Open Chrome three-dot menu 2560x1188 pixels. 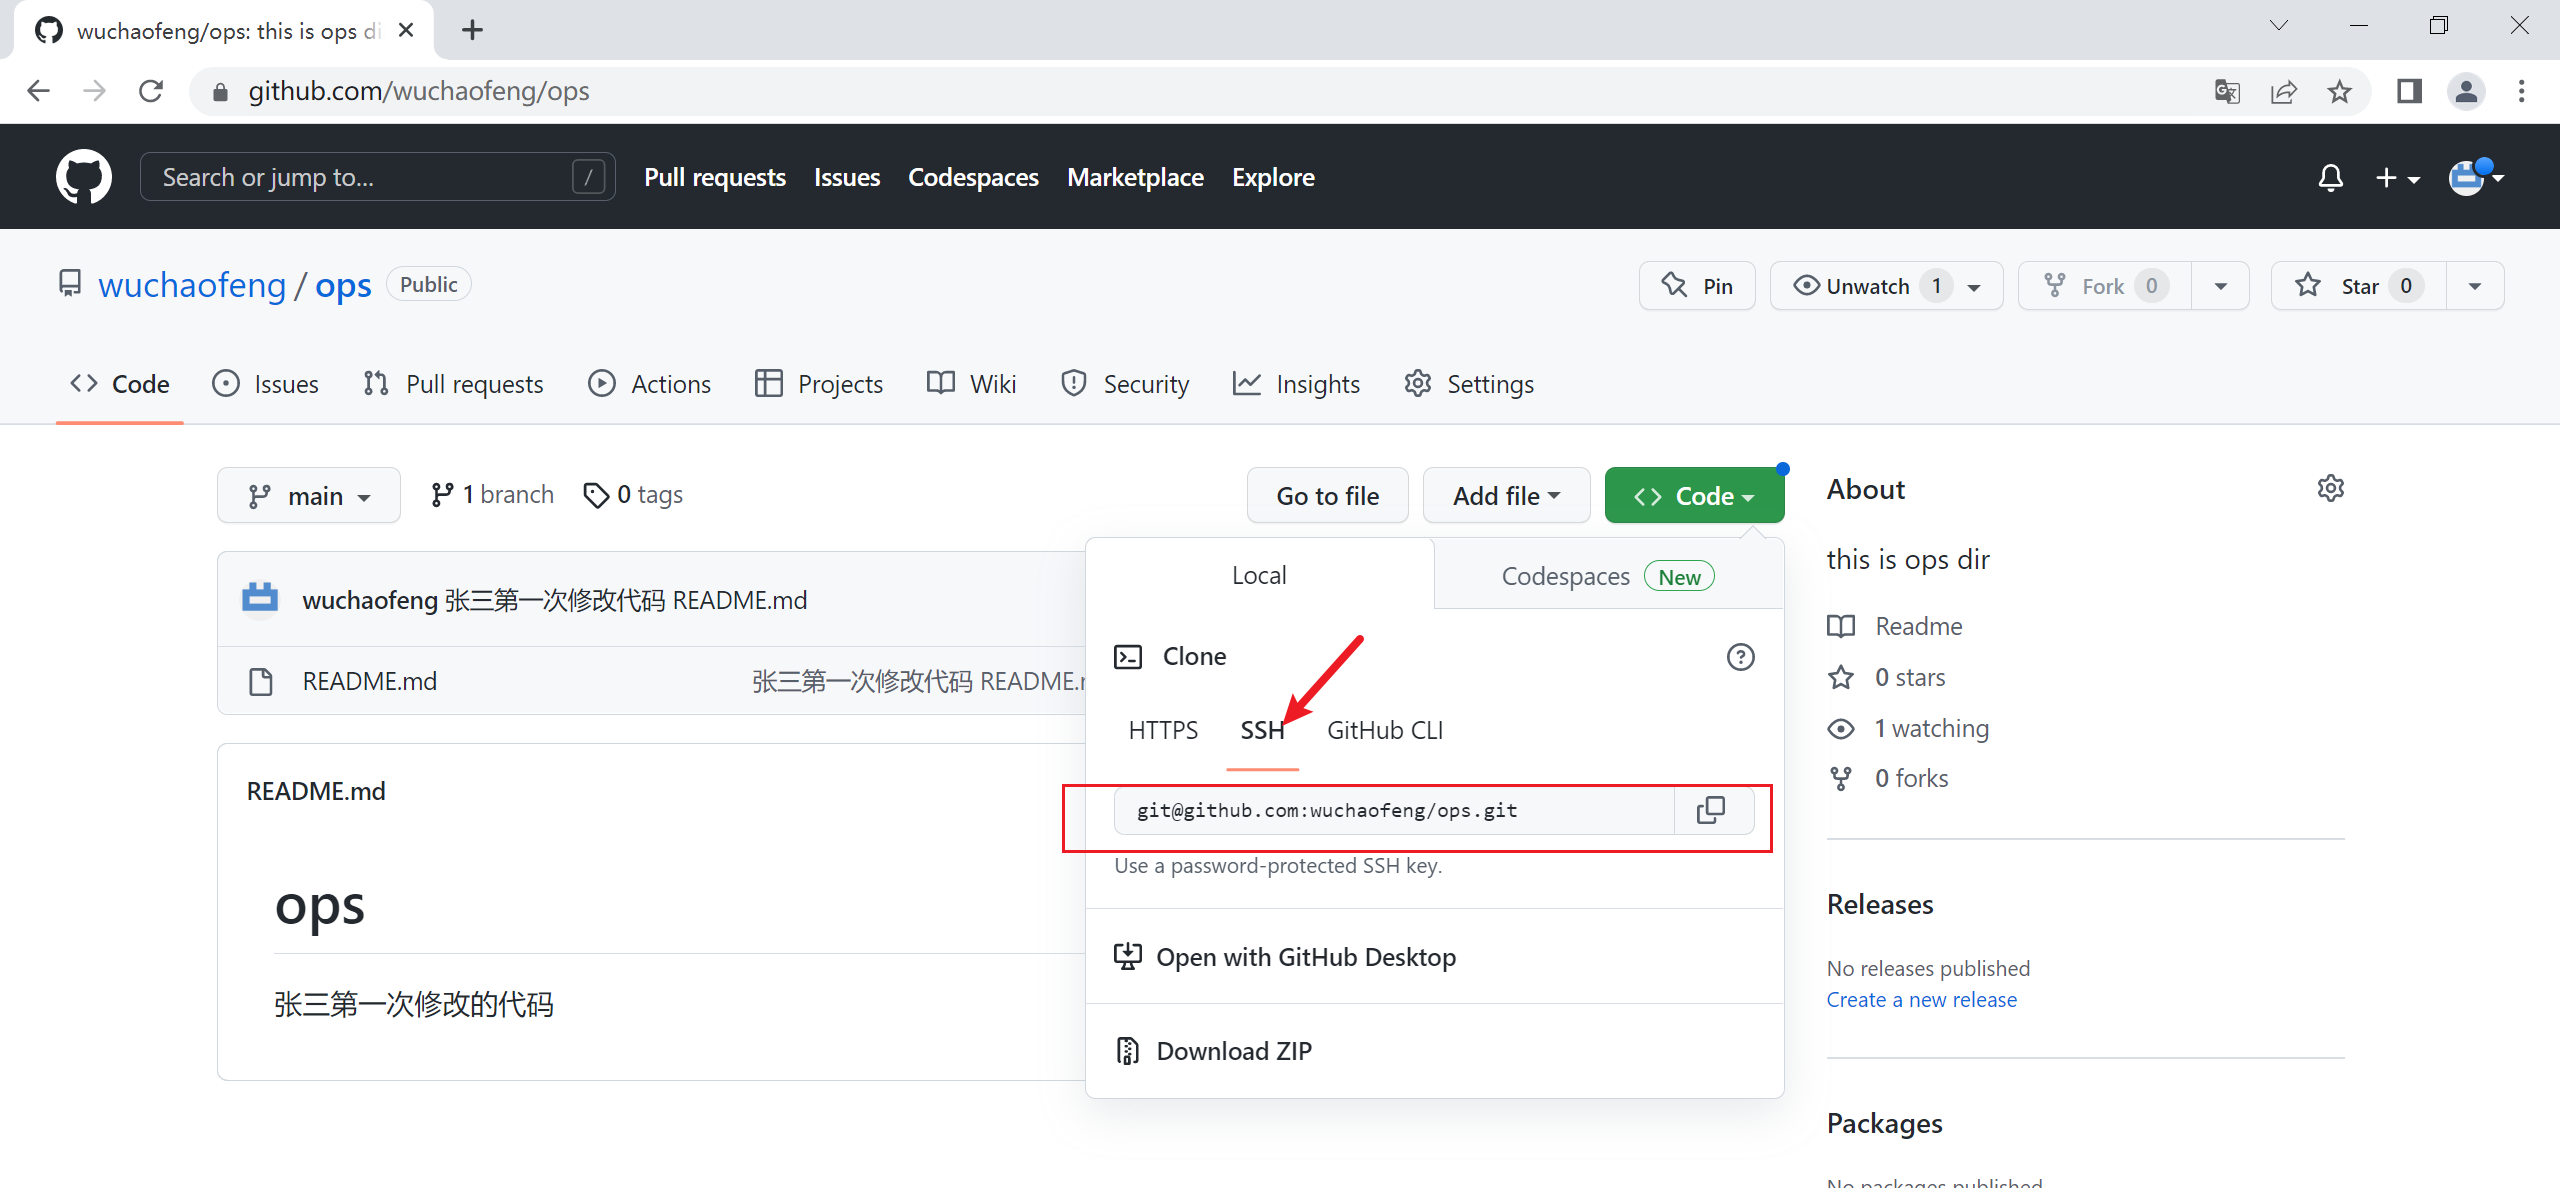click(2522, 92)
